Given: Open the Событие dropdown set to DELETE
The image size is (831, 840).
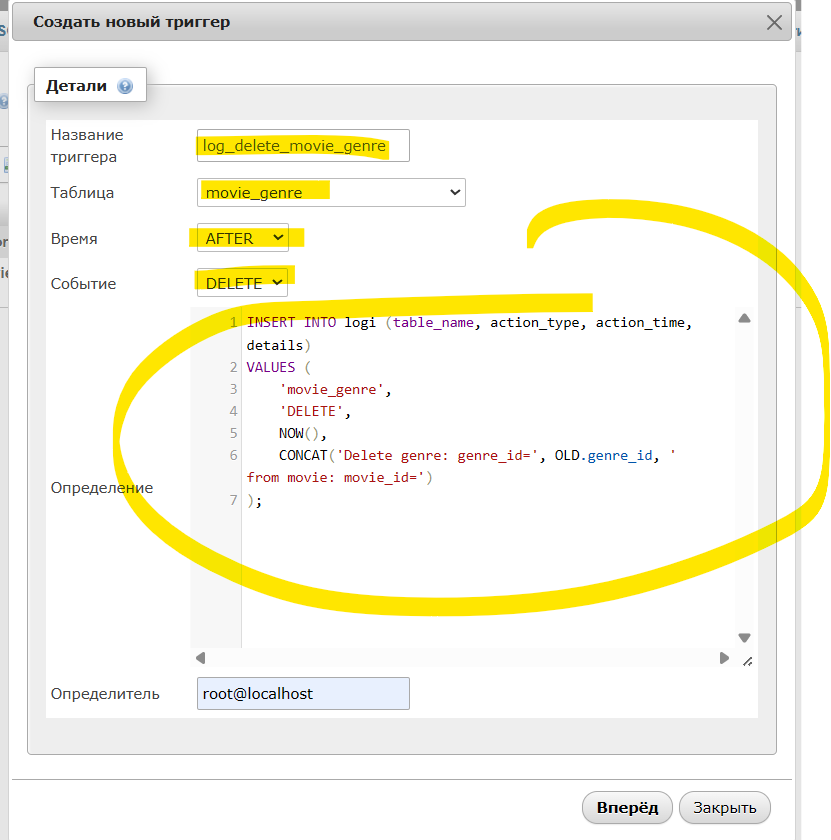Looking at the screenshot, I should click(x=242, y=283).
